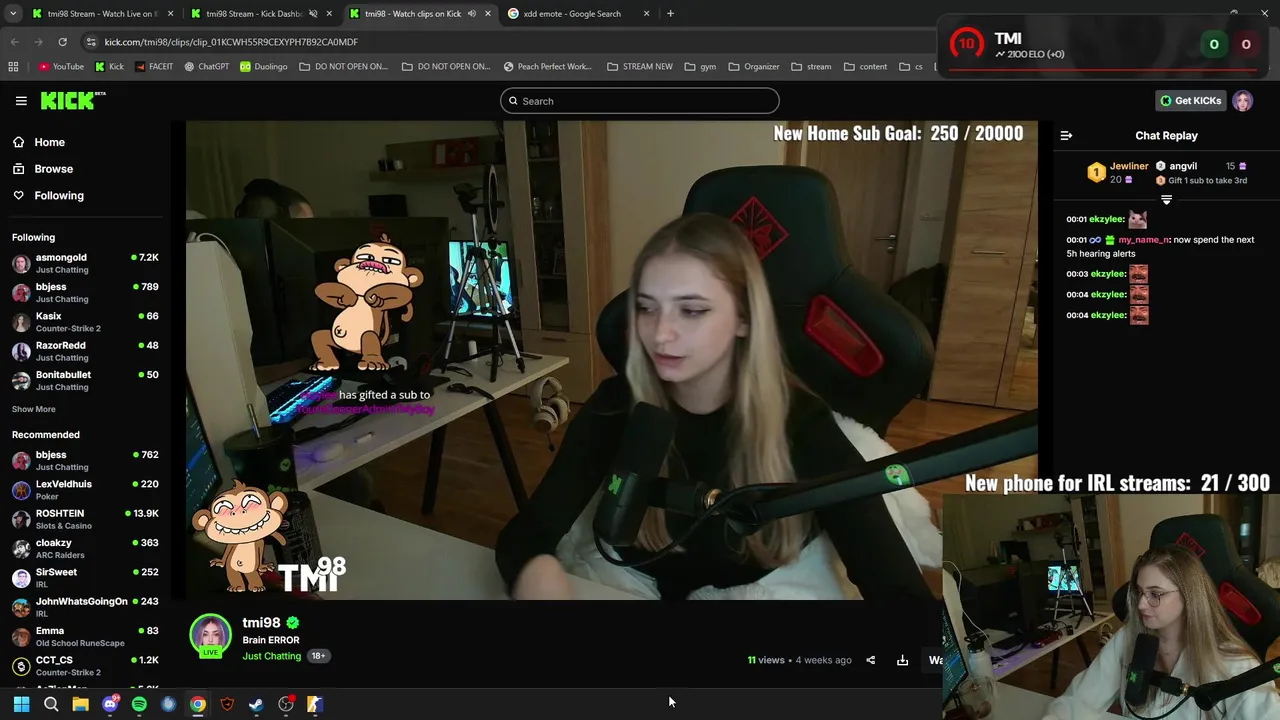The height and width of the screenshot is (720, 1280).
Task: Collapse the Chat Replay panel
Action: (1066, 136)
